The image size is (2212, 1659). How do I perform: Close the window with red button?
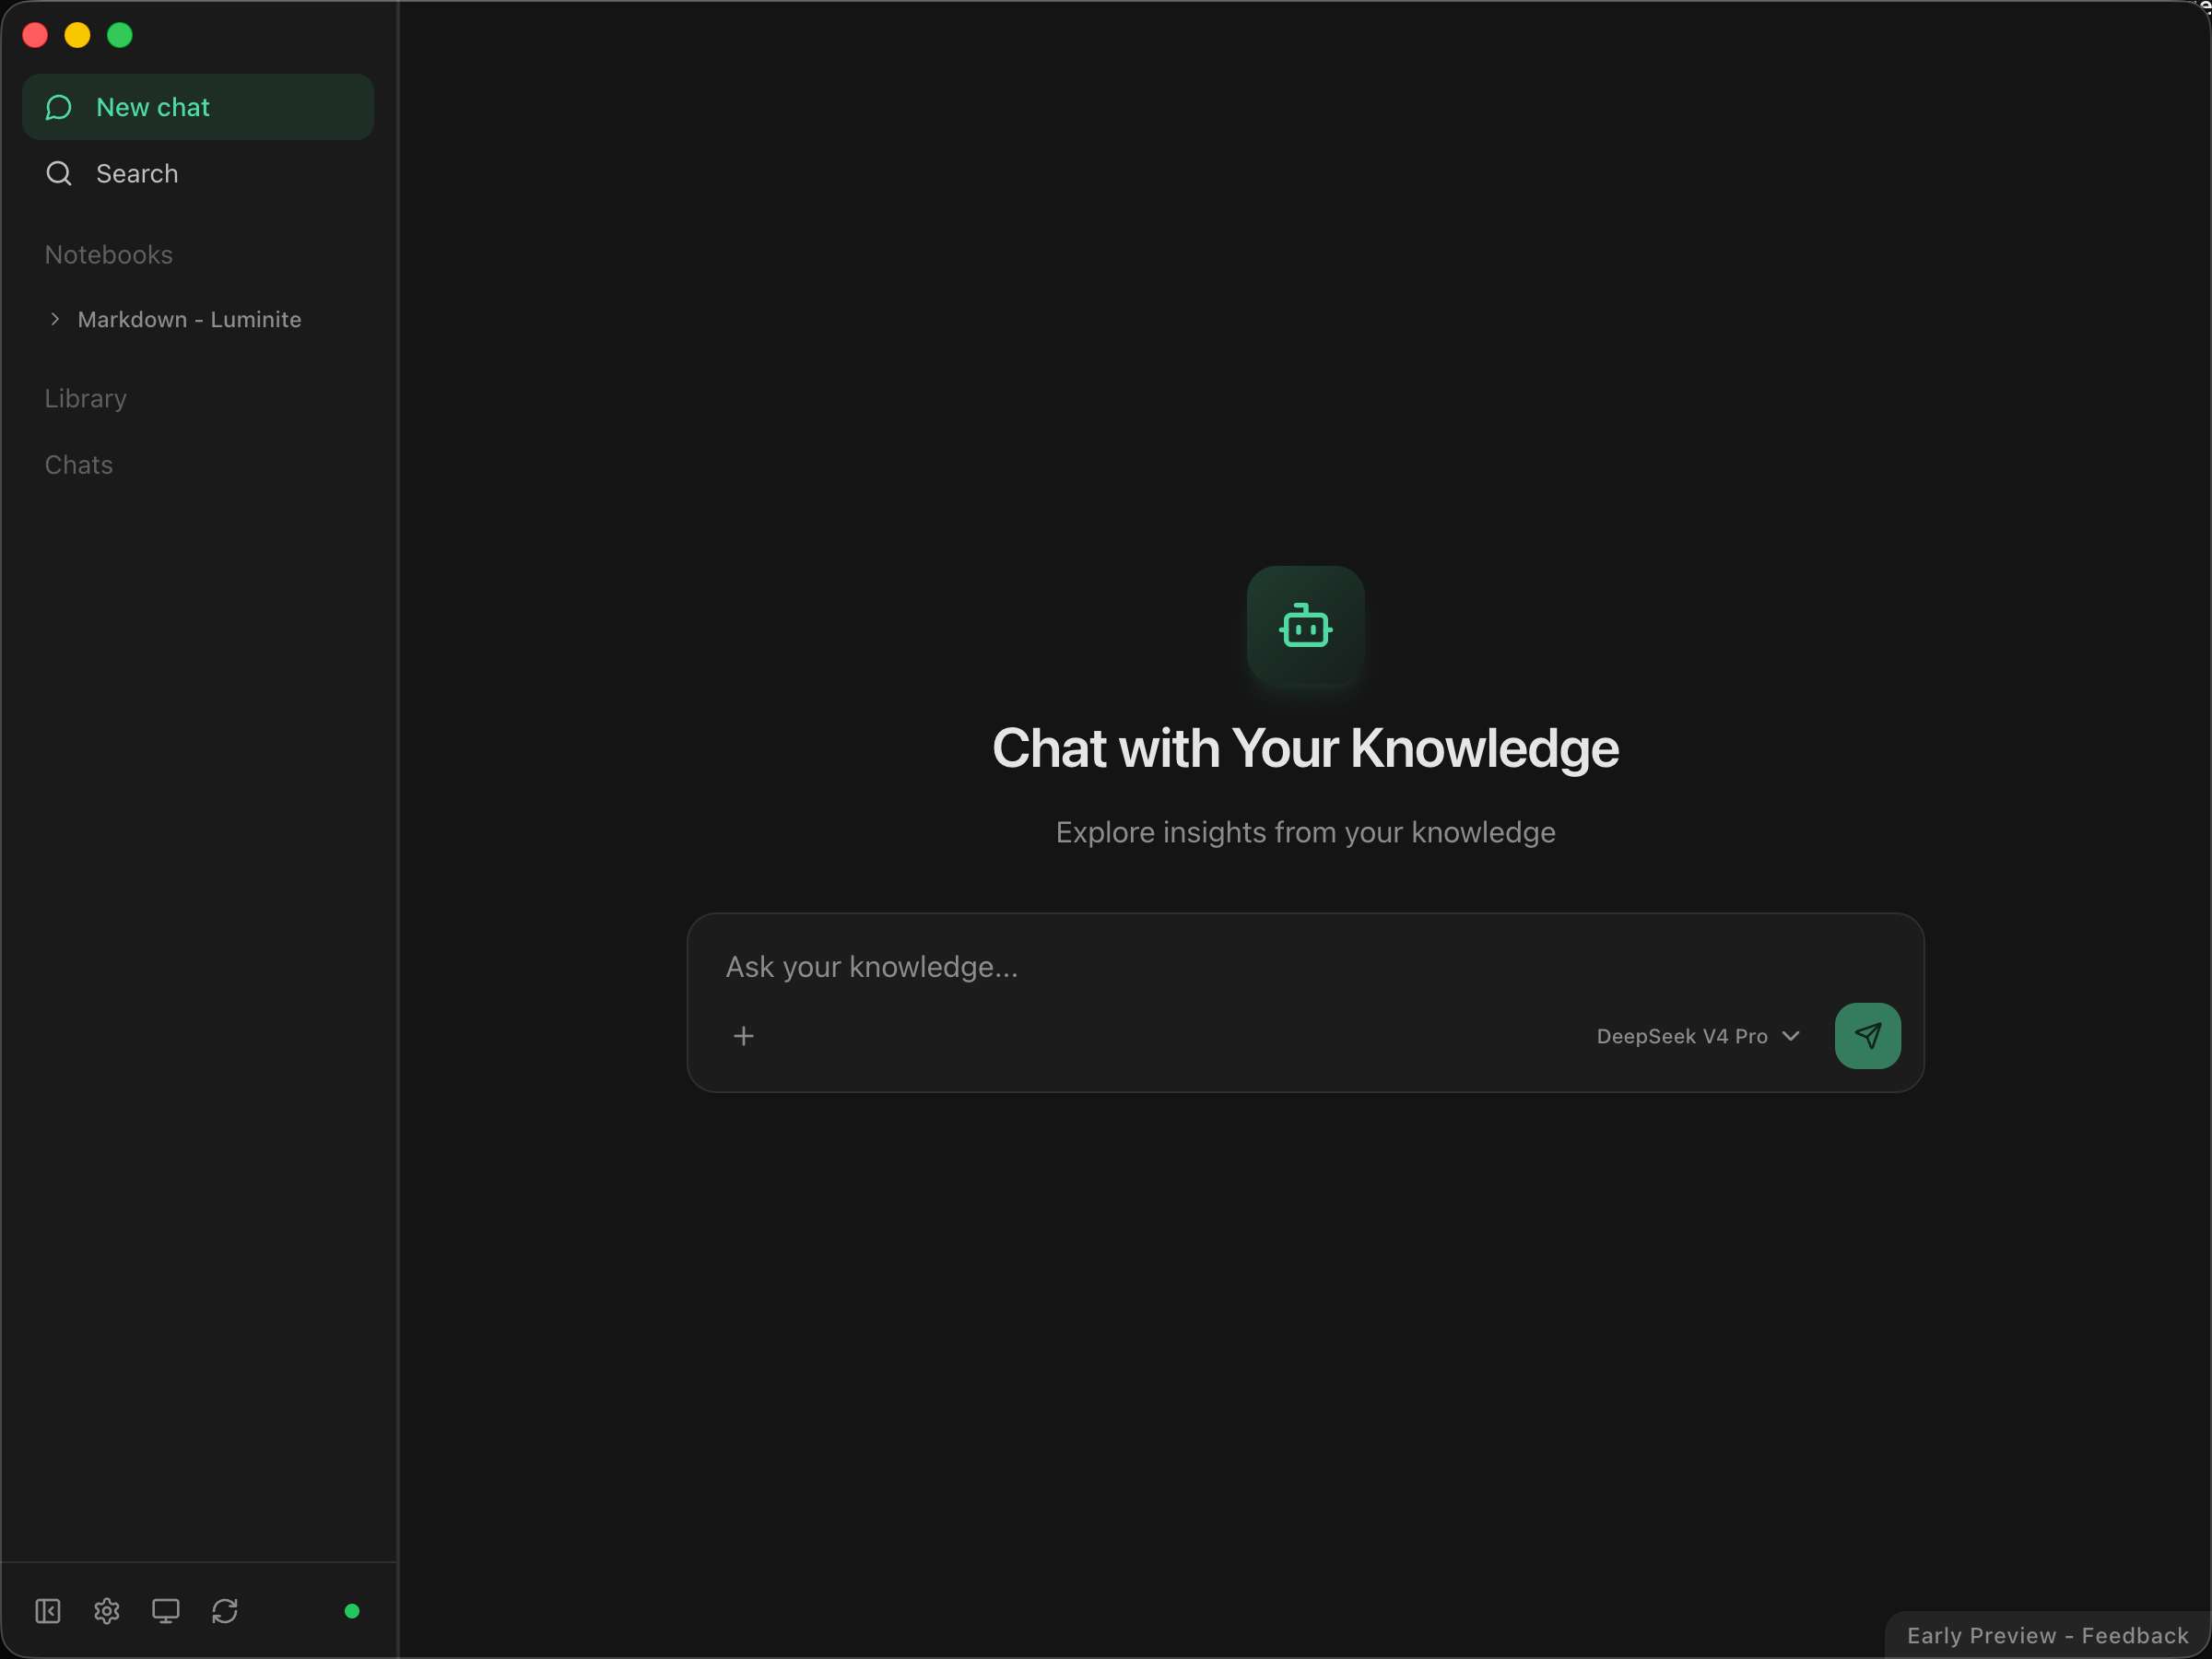tap(35, 35)
